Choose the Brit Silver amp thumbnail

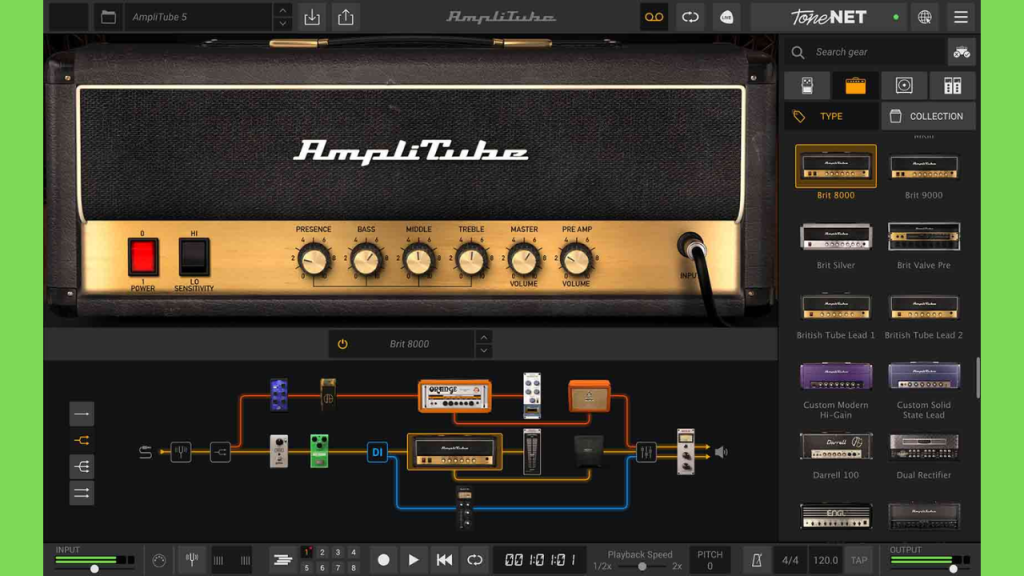(836, 237)
